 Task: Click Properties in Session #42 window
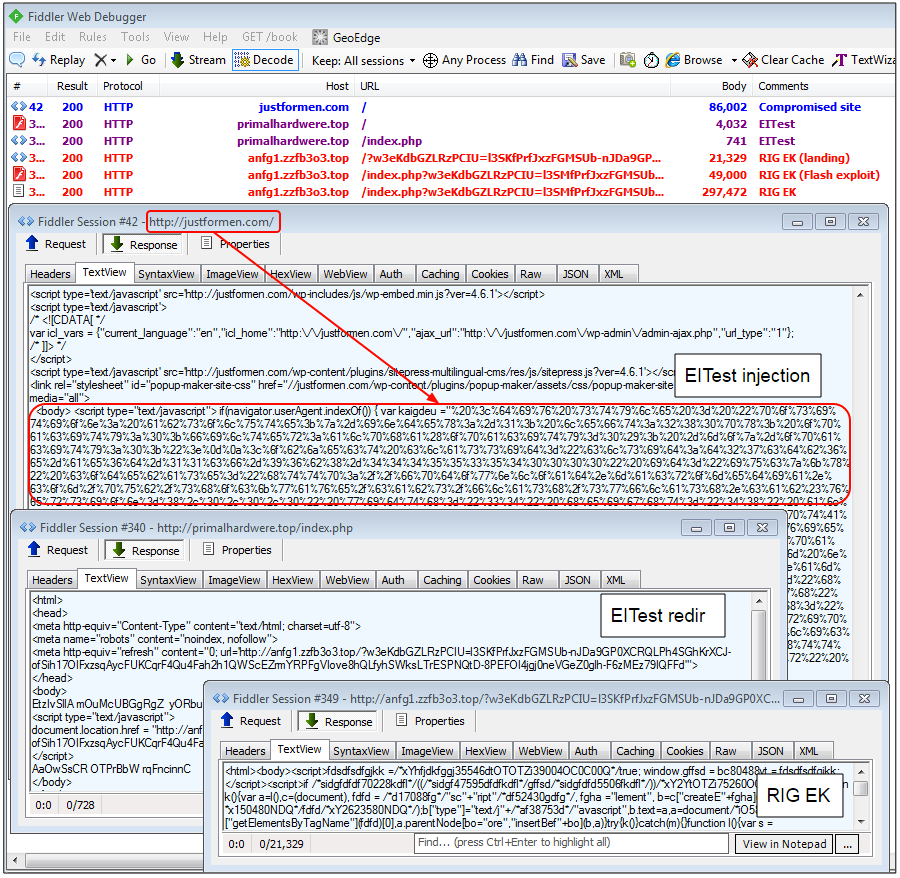pos(235,244)
